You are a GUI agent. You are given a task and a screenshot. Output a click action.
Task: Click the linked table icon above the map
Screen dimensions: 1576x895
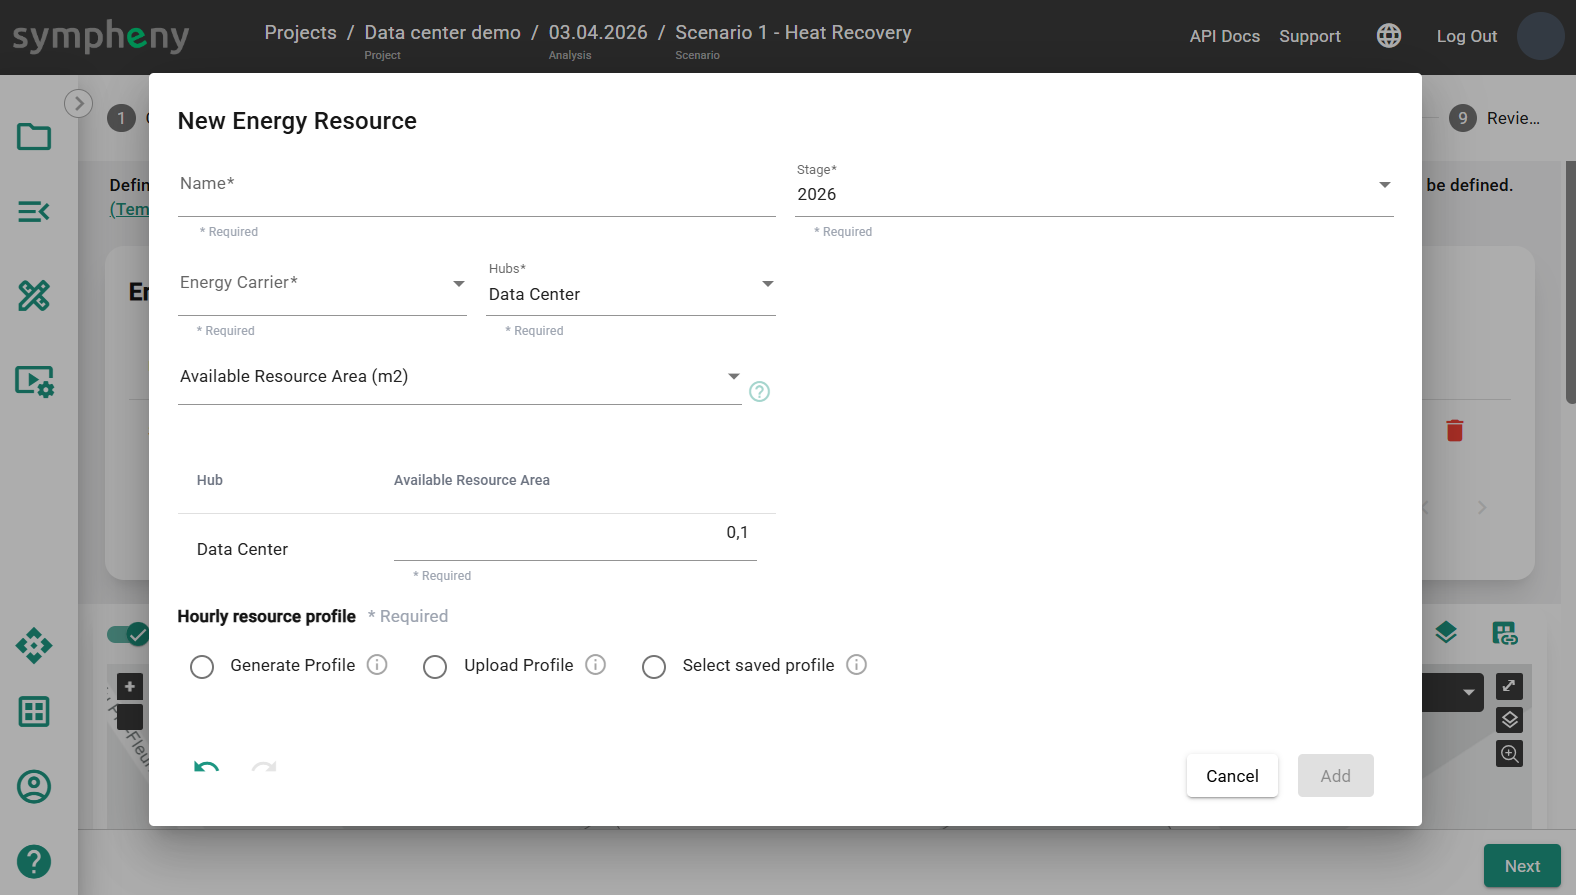1505,633
